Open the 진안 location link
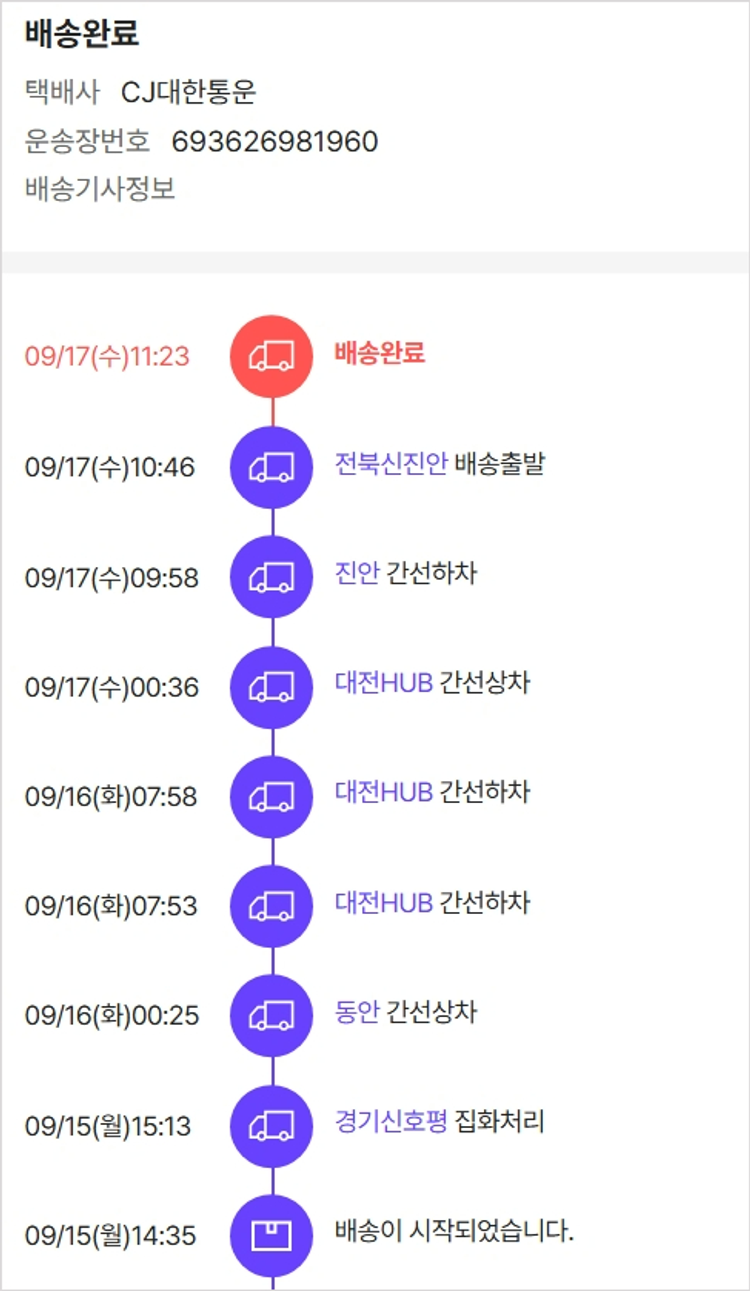Image resolution: width=750 pixels, height=1291 pixels. point(357,574)
